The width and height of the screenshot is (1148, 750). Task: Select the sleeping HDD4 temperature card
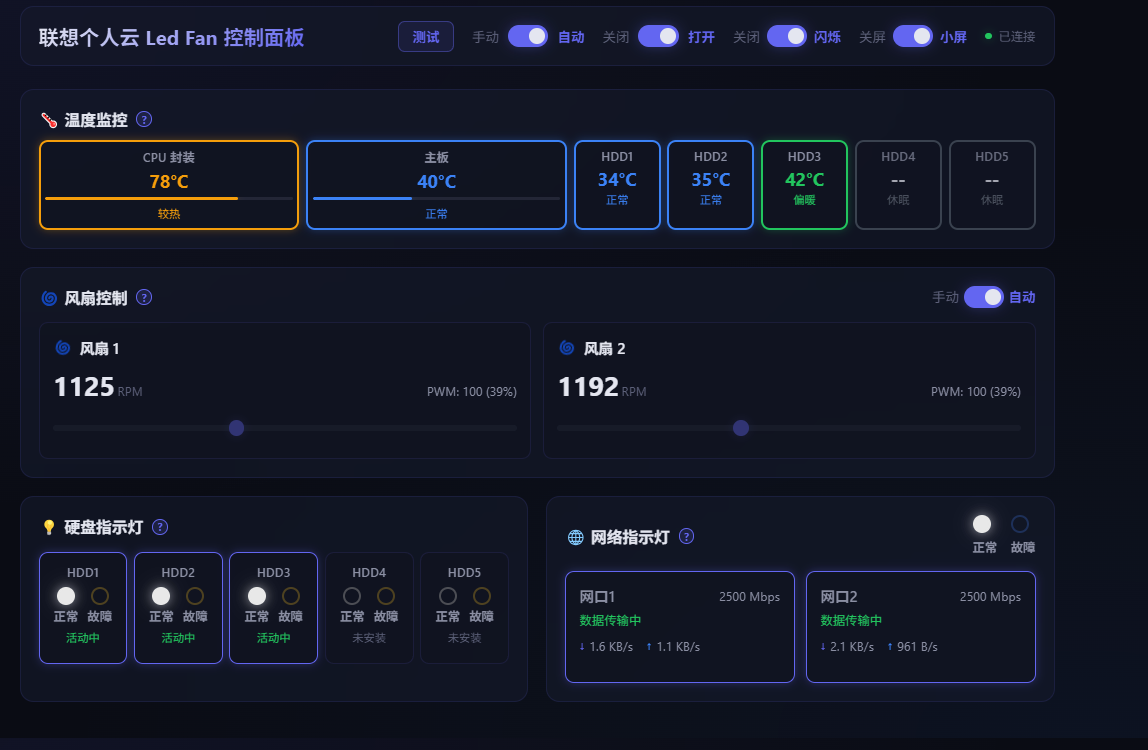(x=898, y=185)
